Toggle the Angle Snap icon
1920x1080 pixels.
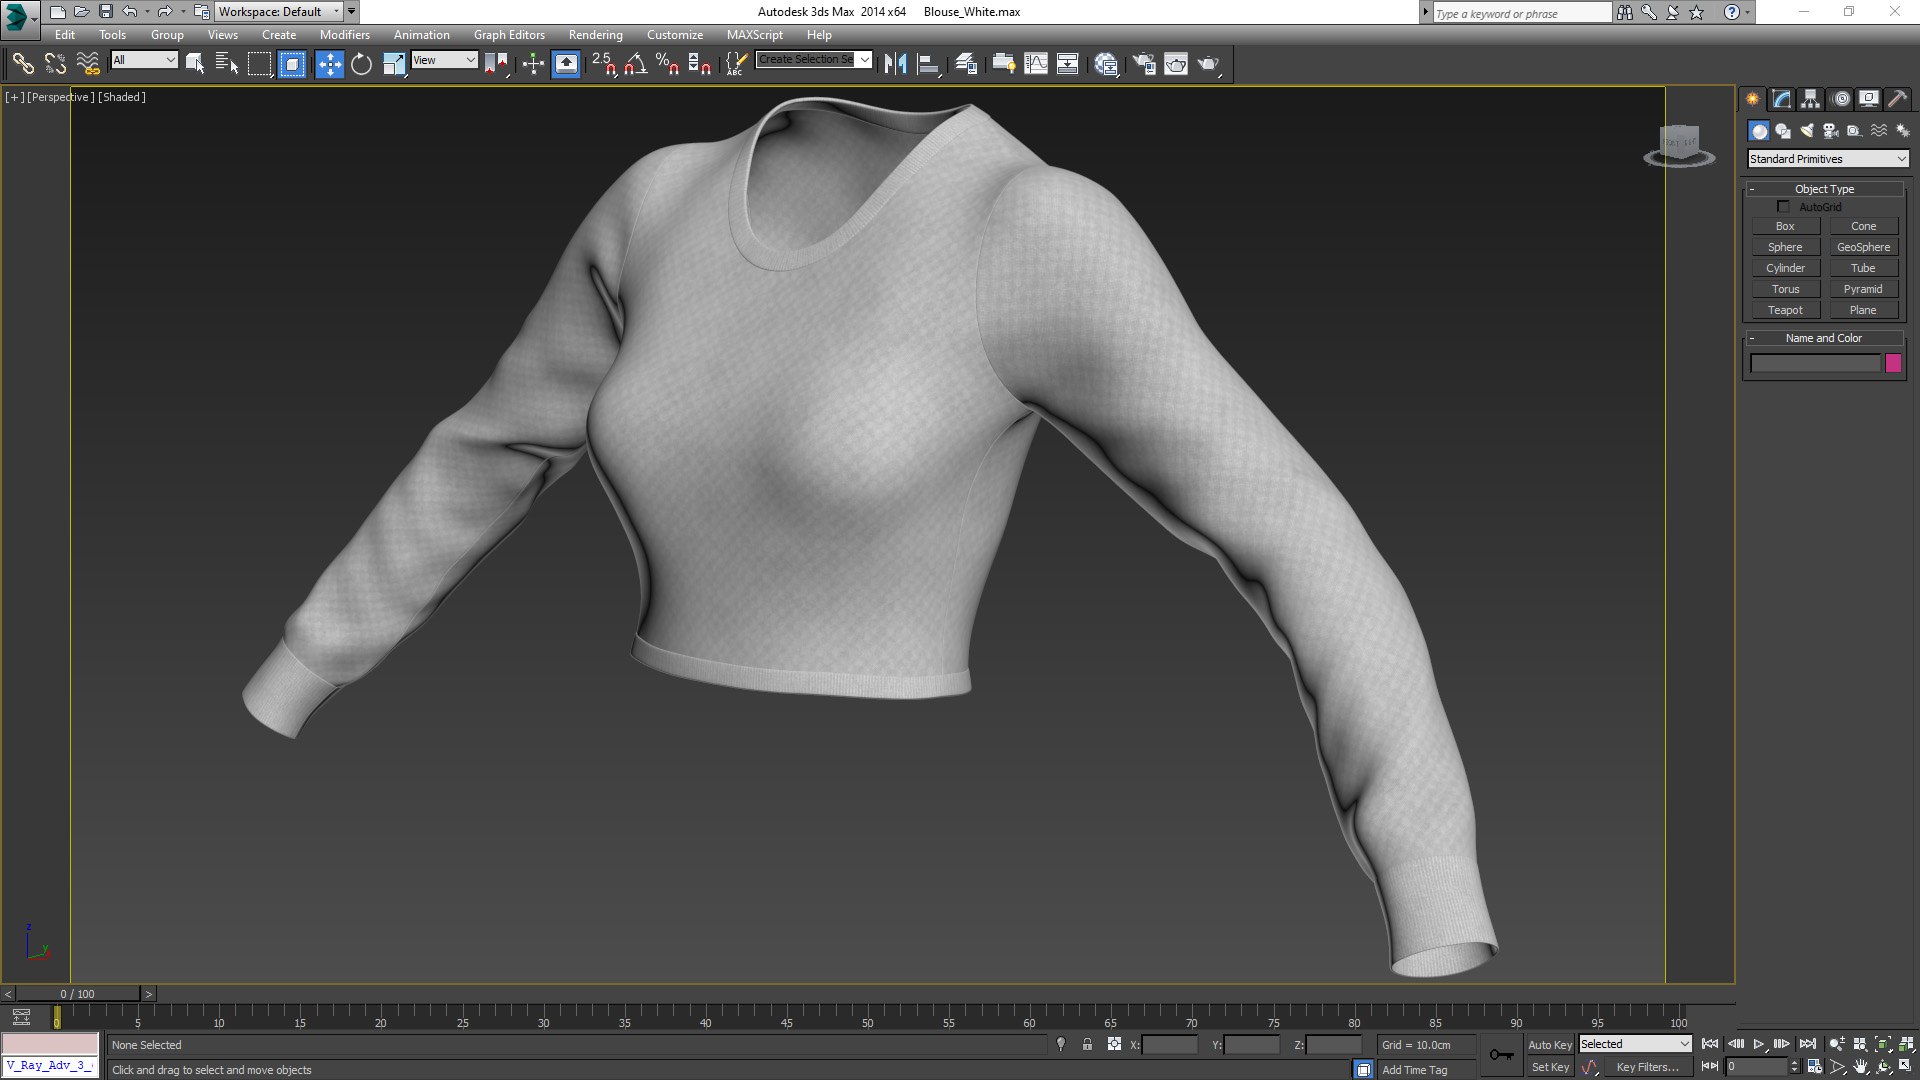(x=635, y=64)
